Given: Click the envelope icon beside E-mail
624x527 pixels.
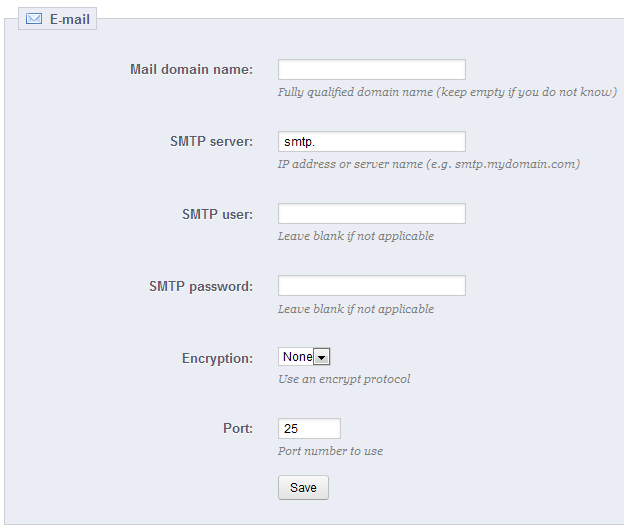Looking at the screenshot, I should point(34,19).
